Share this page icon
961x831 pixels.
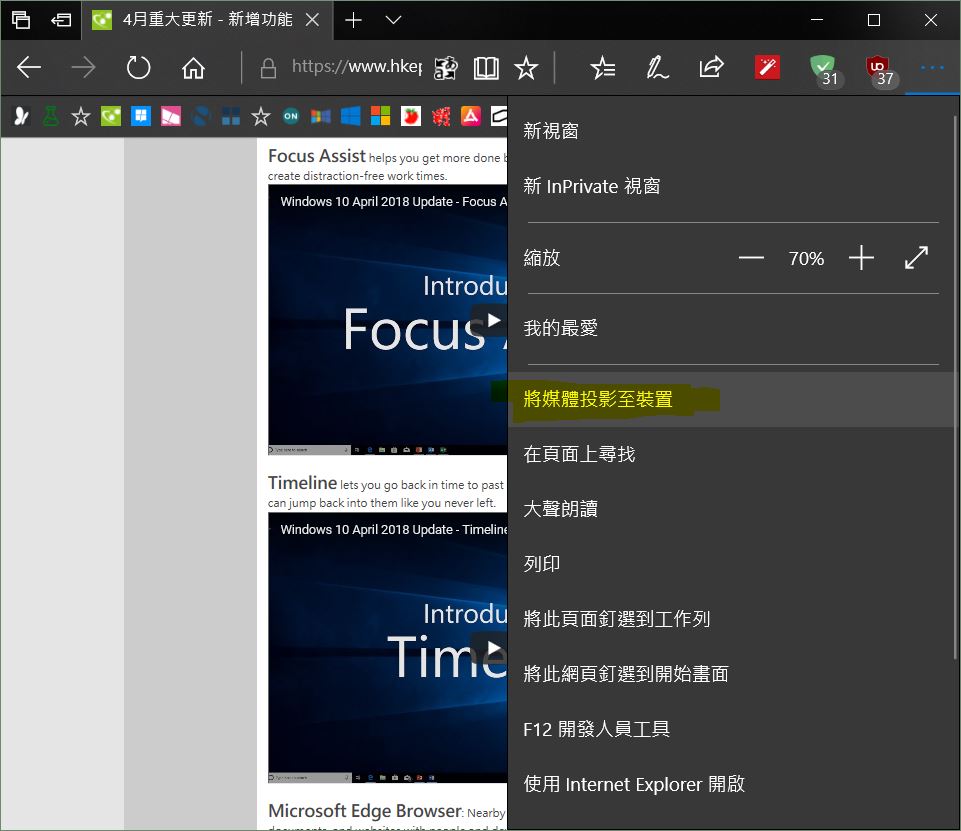712,67
